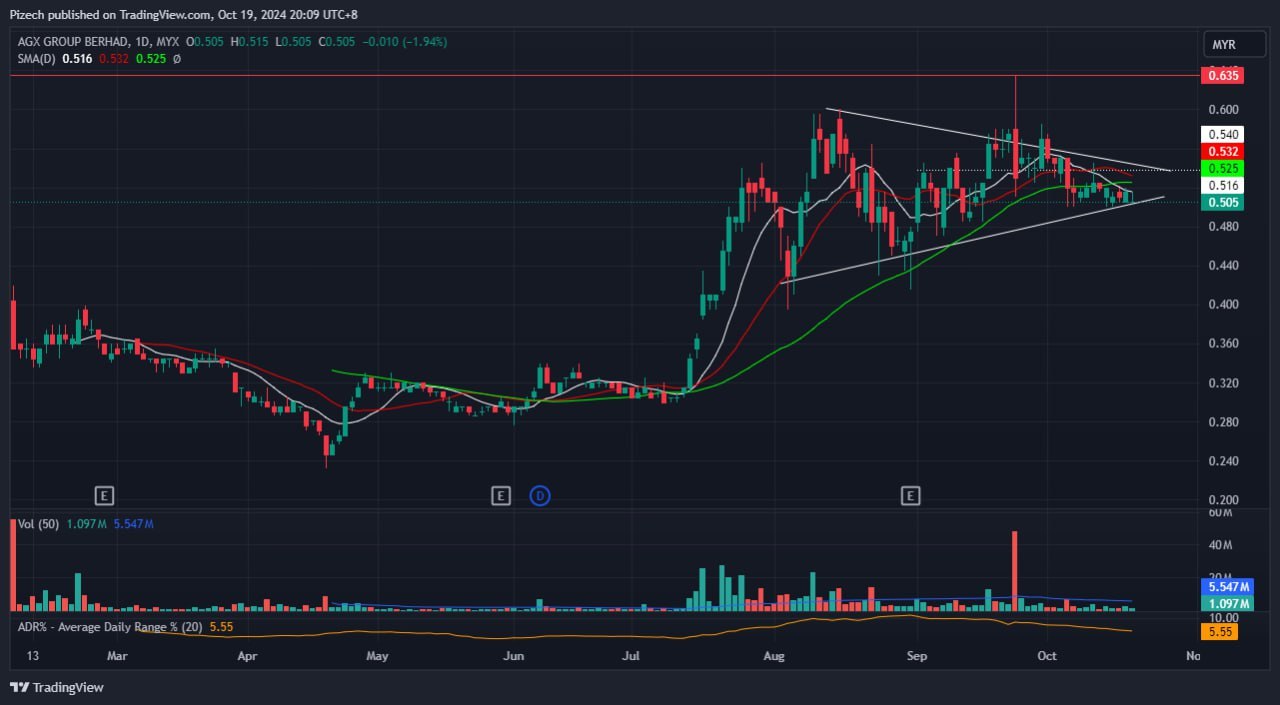Click the 0.516 SMA price label
This screenshot has height=705, width=1280.
(1223, 185)
